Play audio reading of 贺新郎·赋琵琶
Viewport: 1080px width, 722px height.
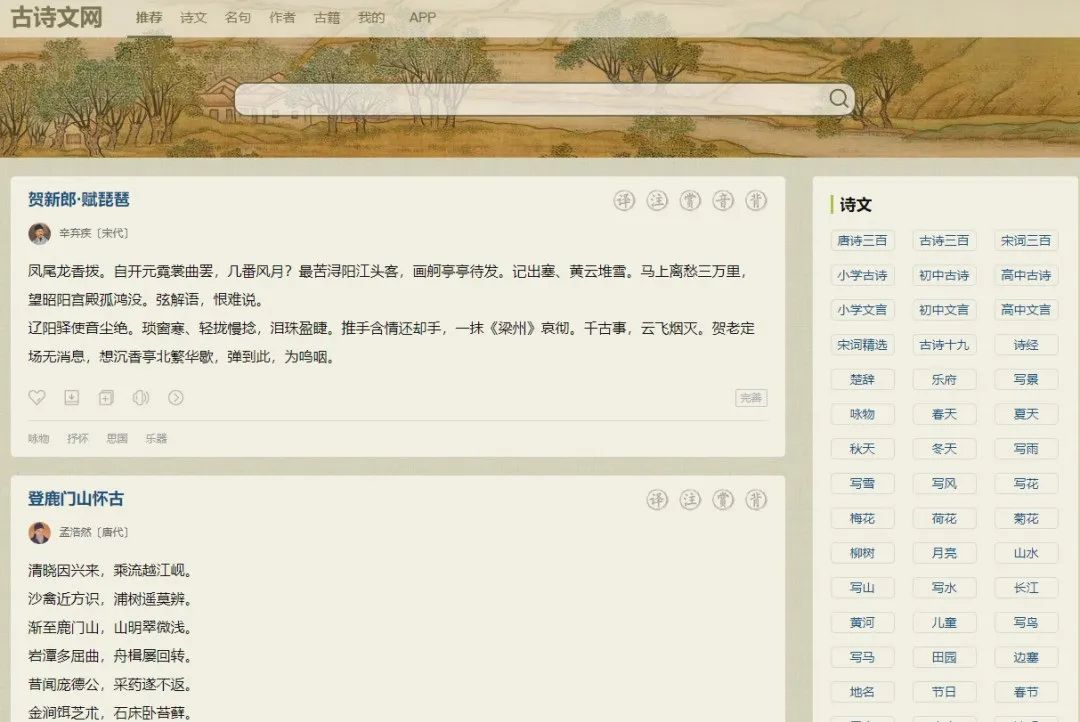pos(141,398)
